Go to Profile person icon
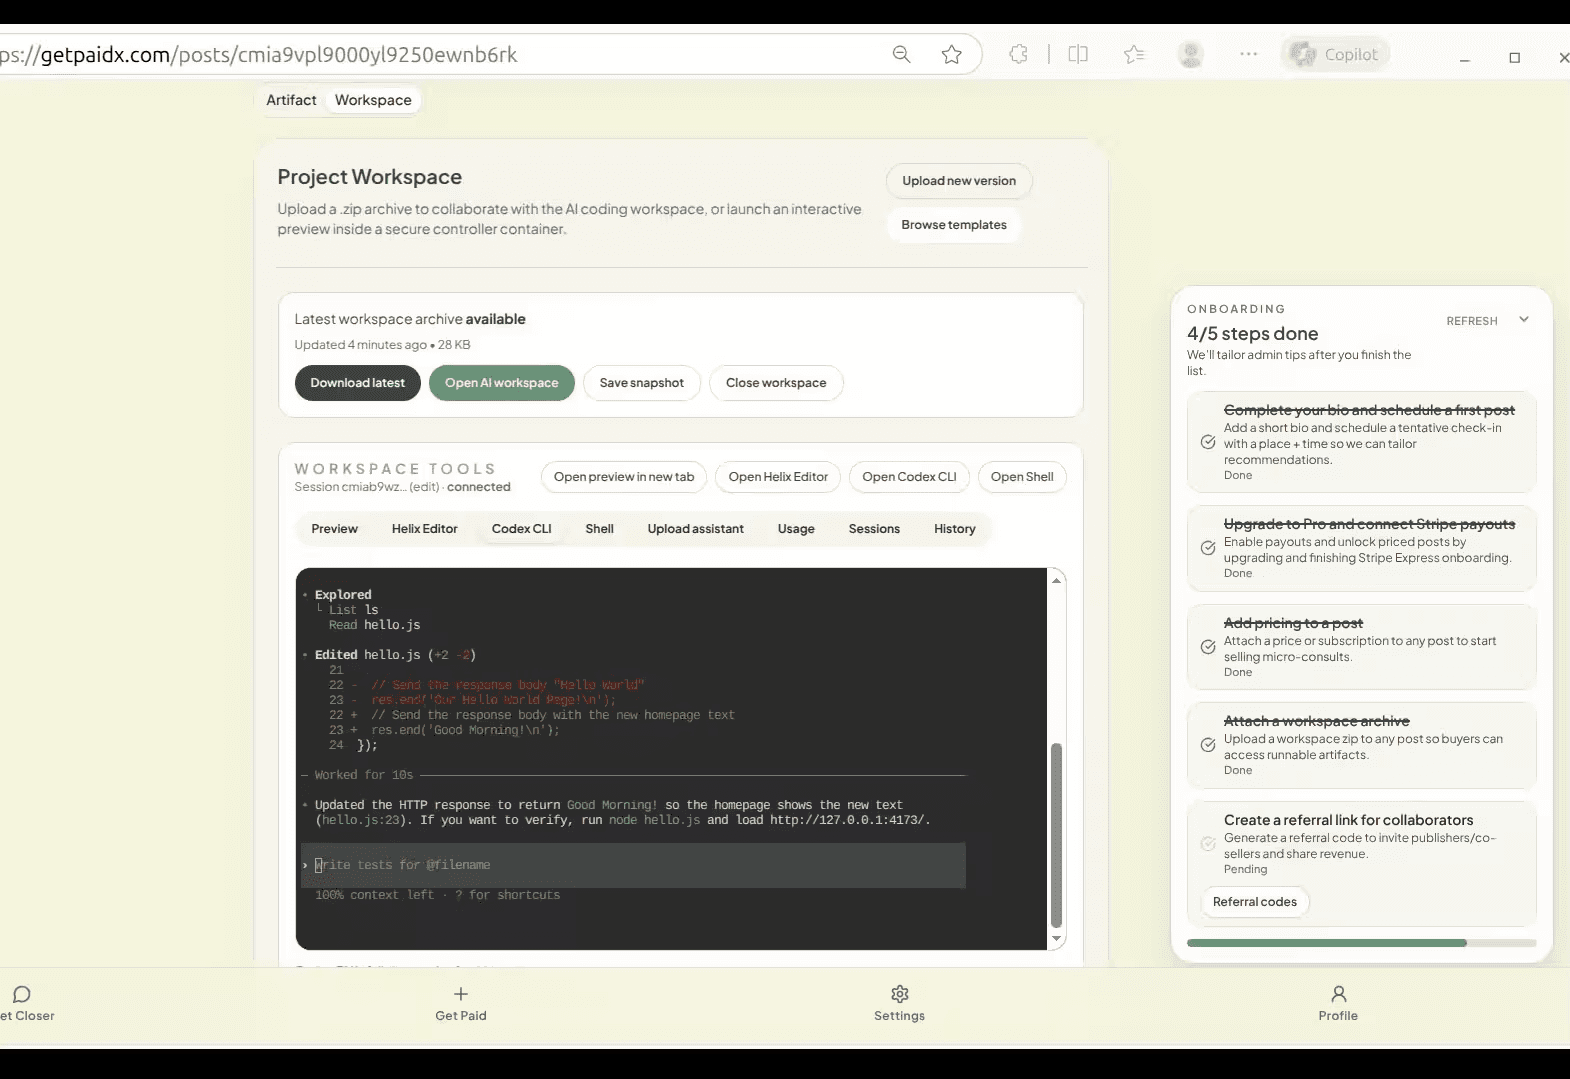 pos(1339,994)
